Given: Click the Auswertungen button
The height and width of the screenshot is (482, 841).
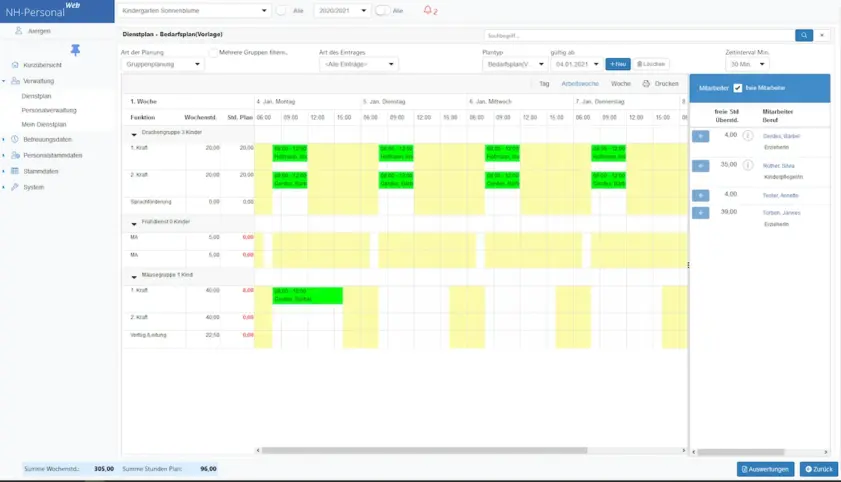Looking at the screenshot, I should point(765,469).
